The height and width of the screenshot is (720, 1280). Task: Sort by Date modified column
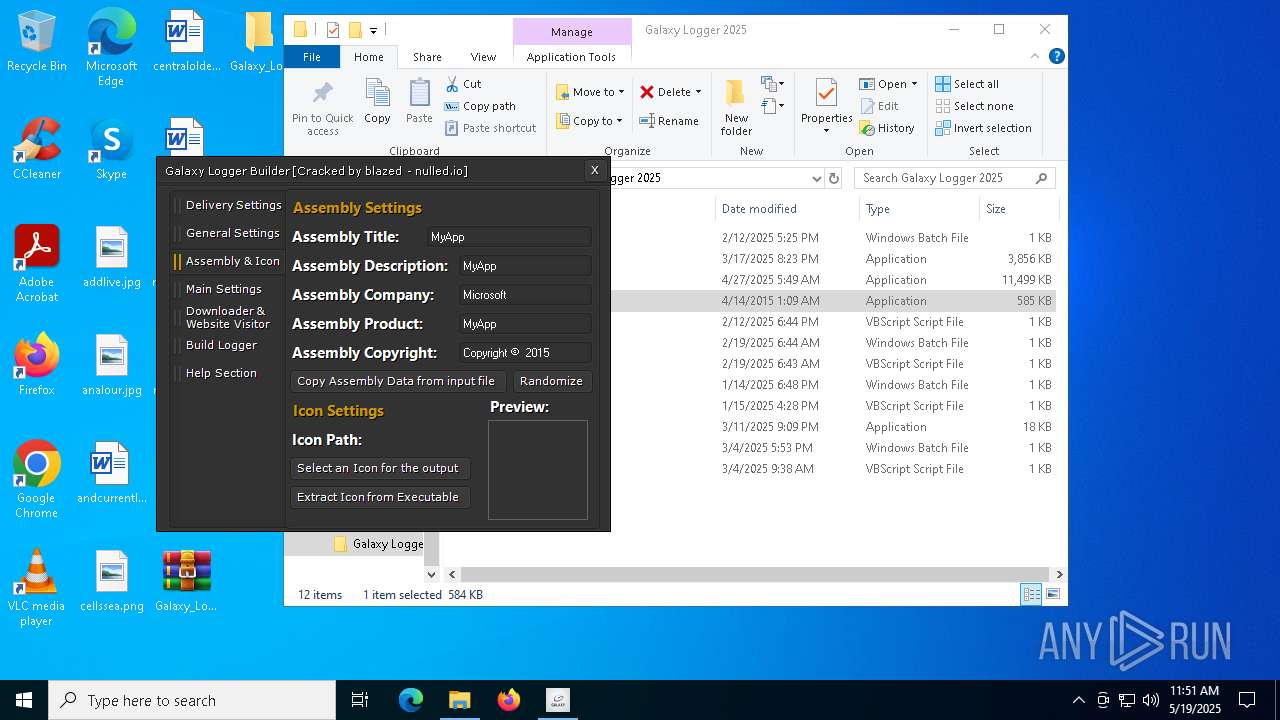point(787,209)
